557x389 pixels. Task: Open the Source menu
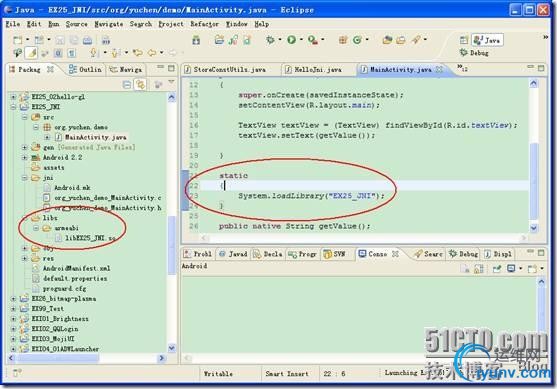(76, 24)
